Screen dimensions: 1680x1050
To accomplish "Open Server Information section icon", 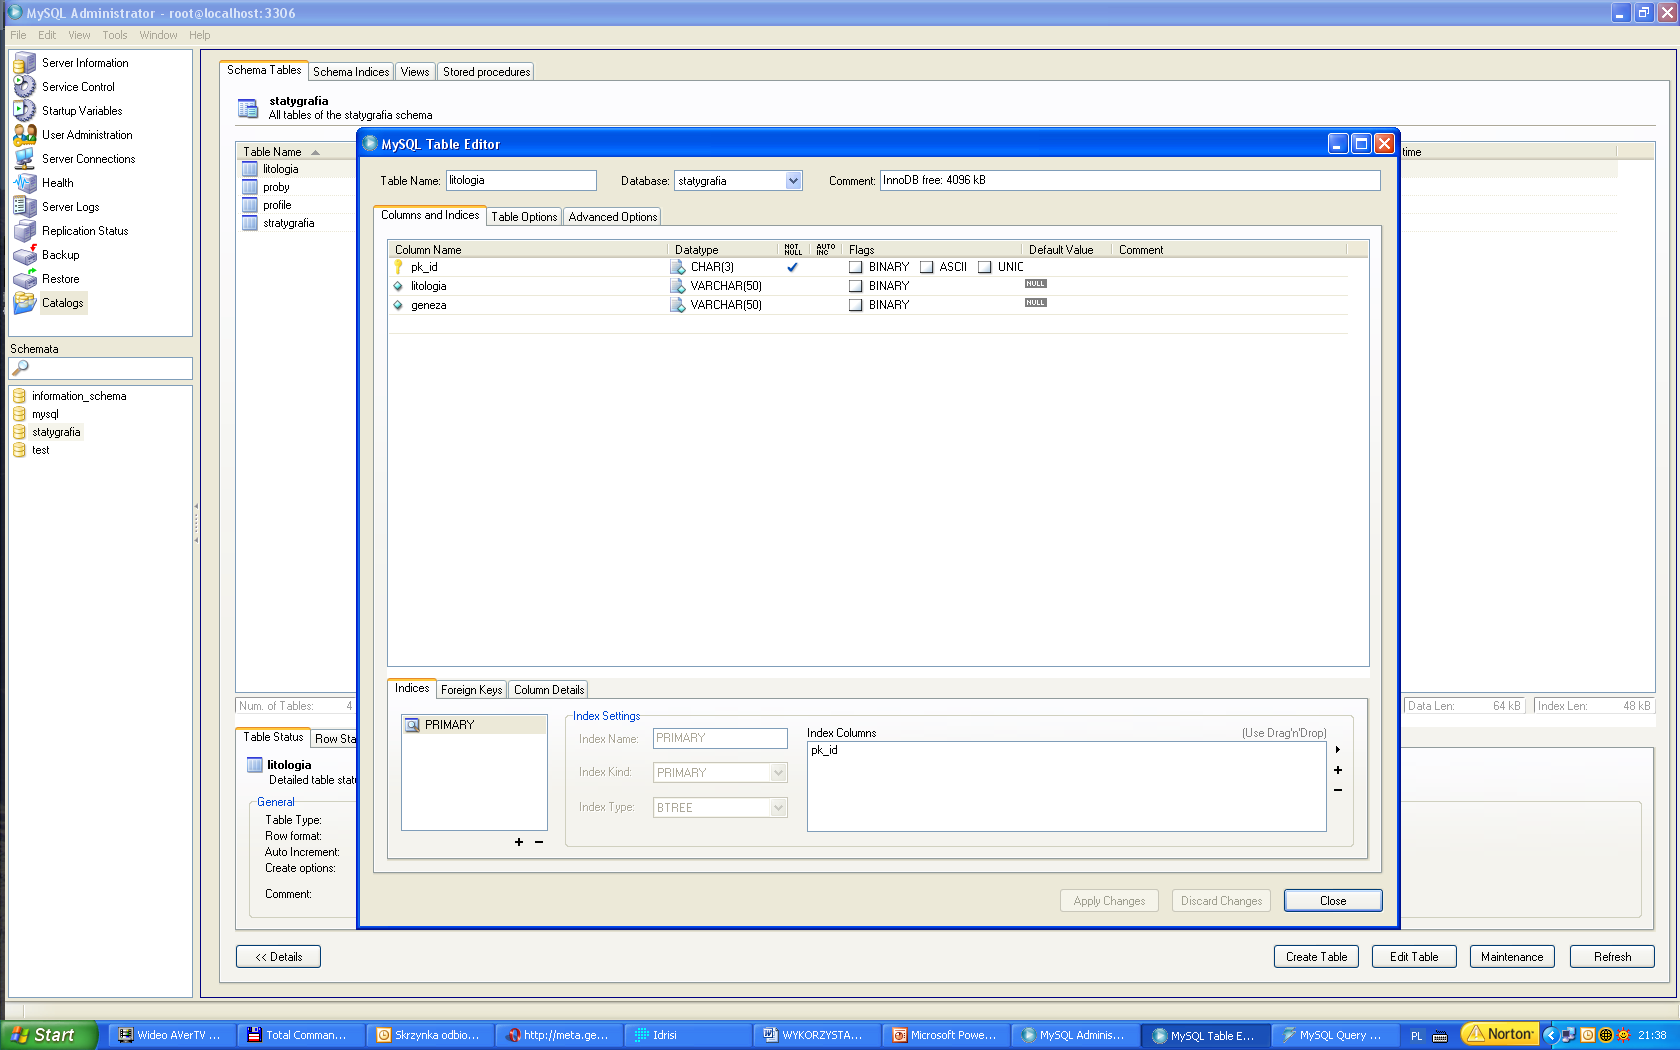I will 24,63.
